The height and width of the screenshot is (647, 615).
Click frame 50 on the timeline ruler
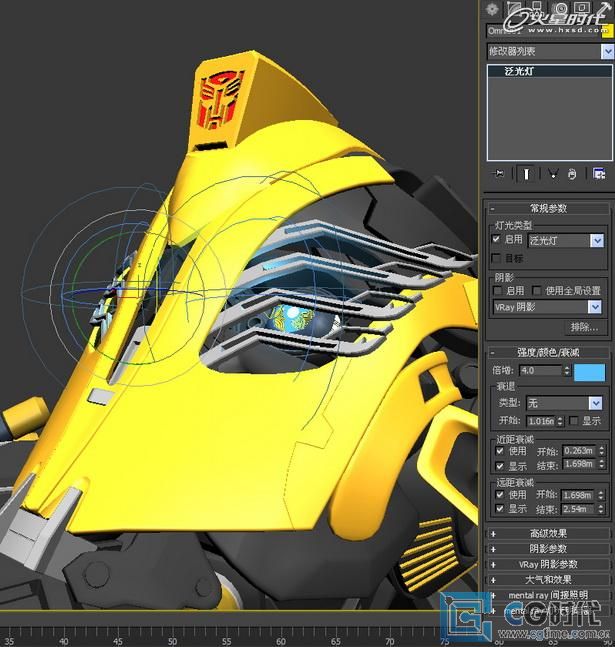(x=172, y=641)
